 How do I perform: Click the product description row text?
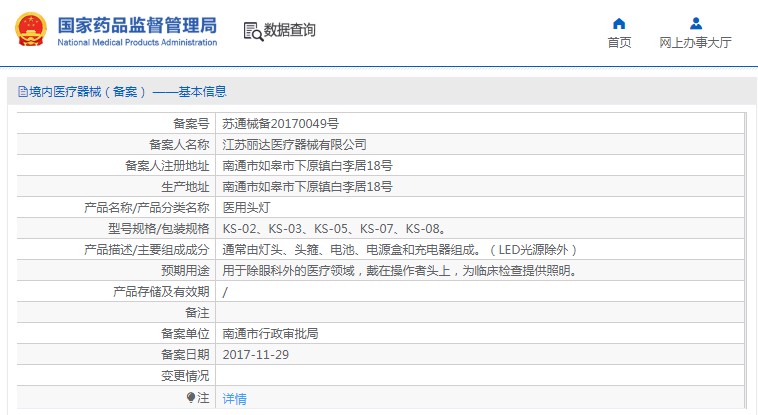click(399, 250)
